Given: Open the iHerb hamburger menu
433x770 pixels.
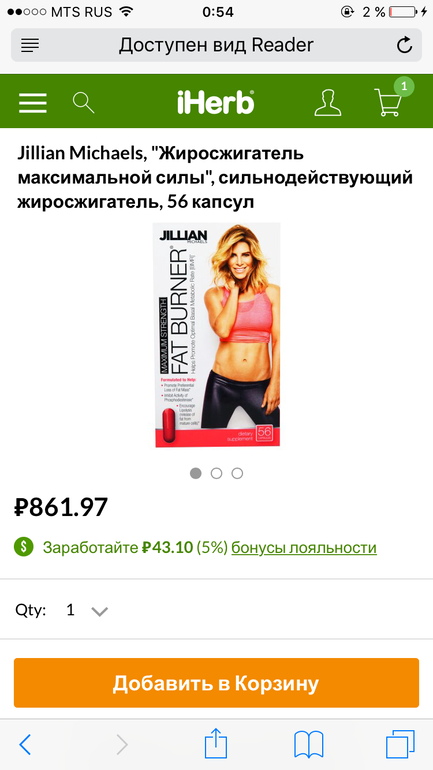Looking at the screenshot, I should (33, 103).
